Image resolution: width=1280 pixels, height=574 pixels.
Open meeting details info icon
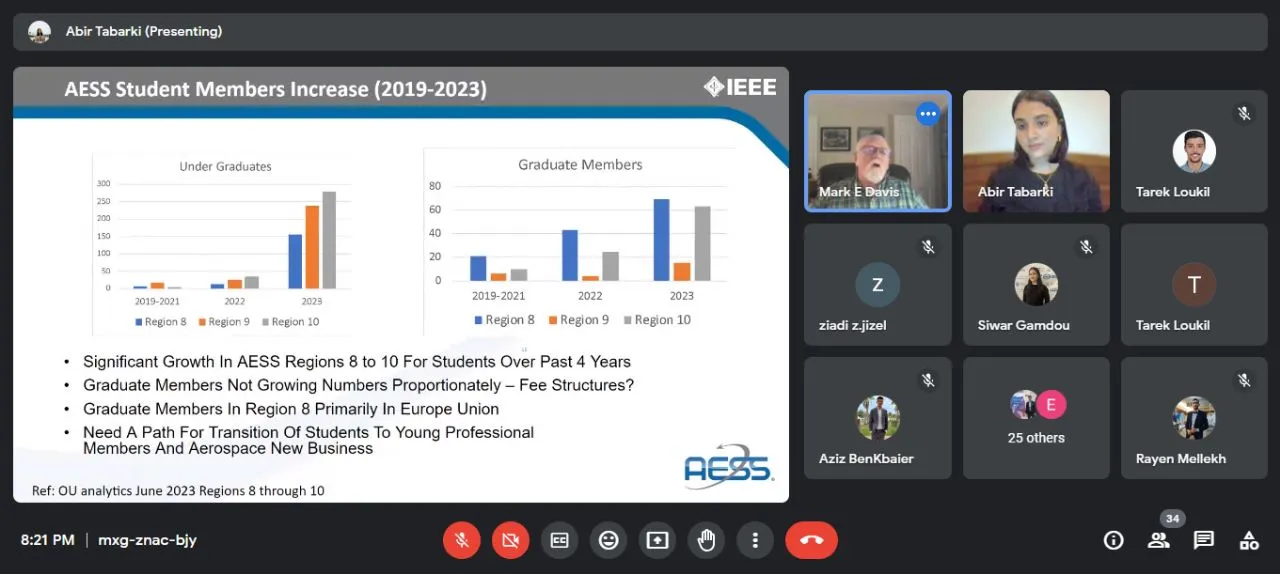tap(1113, 540)
